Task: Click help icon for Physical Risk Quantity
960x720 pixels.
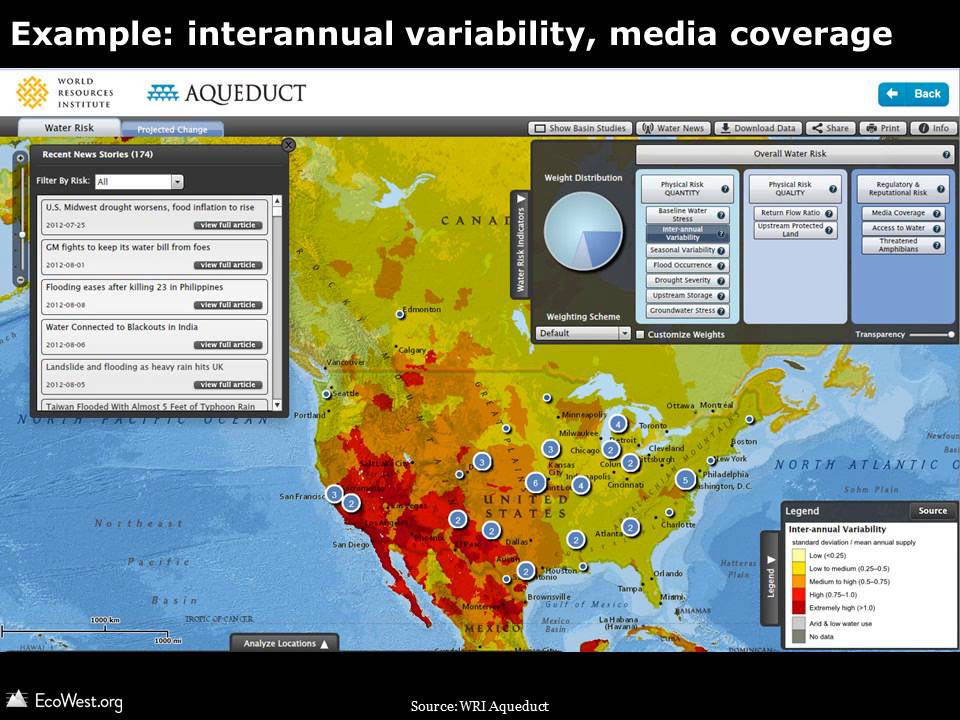Action: click(x=725, y=189)
